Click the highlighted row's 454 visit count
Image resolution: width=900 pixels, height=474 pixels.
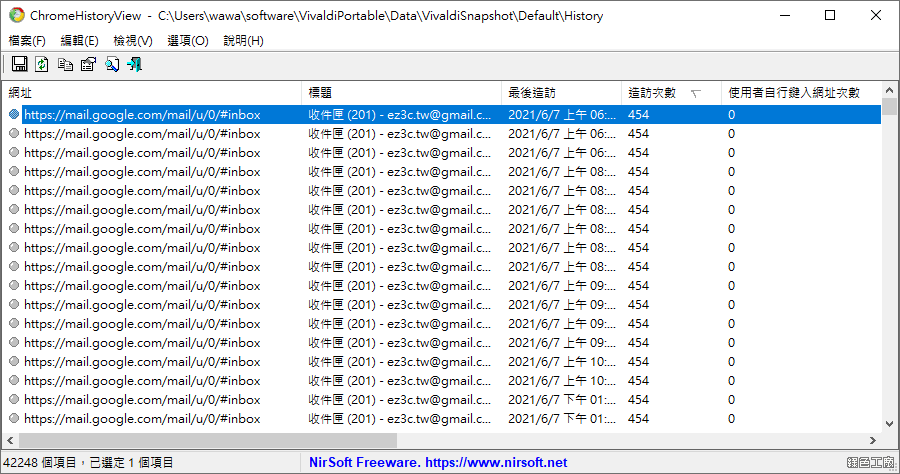click(638, 115)
